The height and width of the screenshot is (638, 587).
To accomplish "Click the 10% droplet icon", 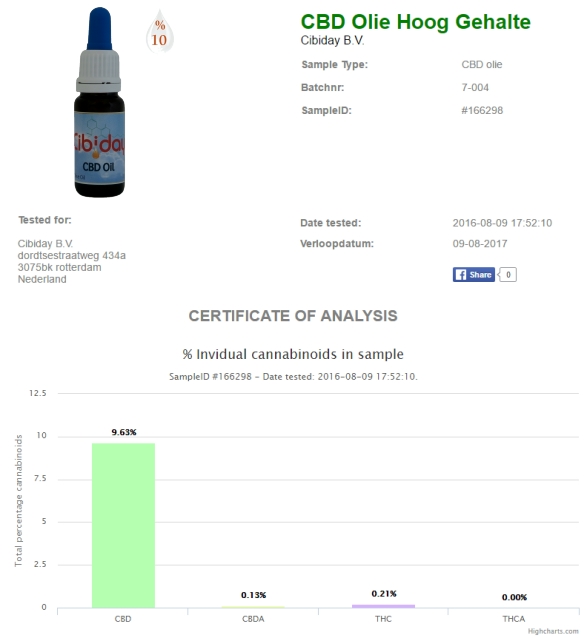I will point(159,32).
